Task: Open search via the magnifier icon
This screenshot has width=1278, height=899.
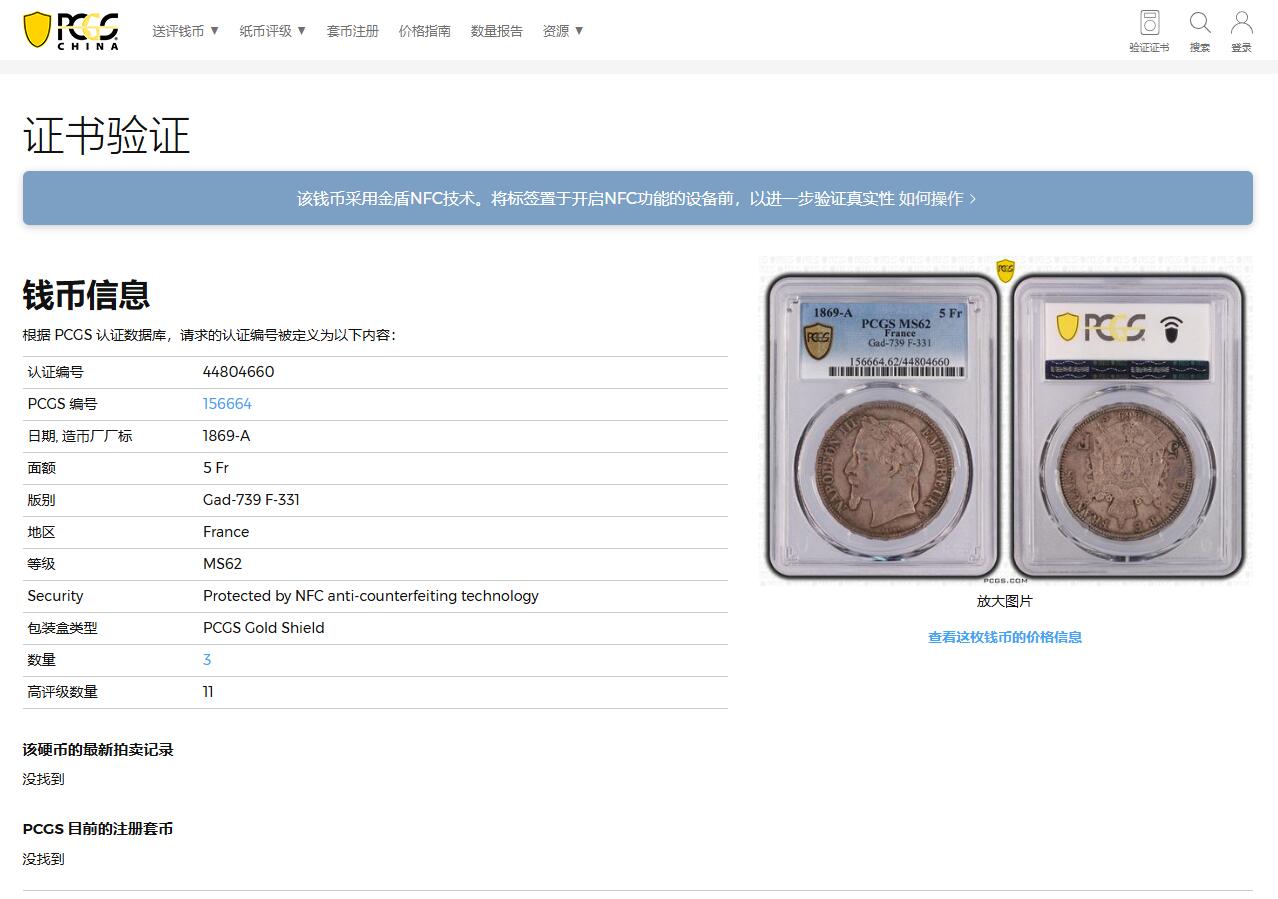Action: point(1200,31)
